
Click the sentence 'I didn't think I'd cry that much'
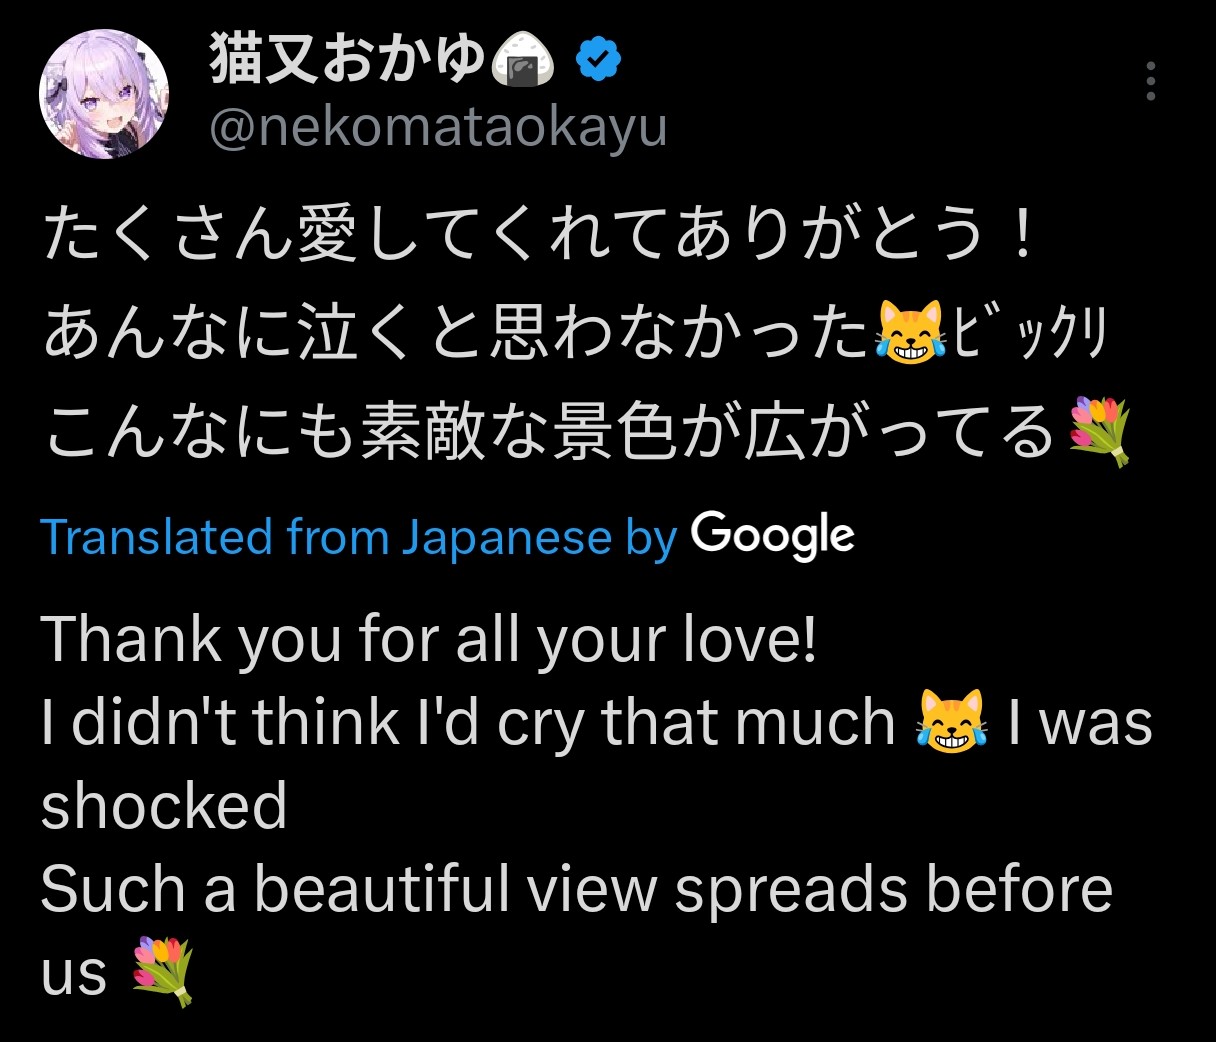468,723
